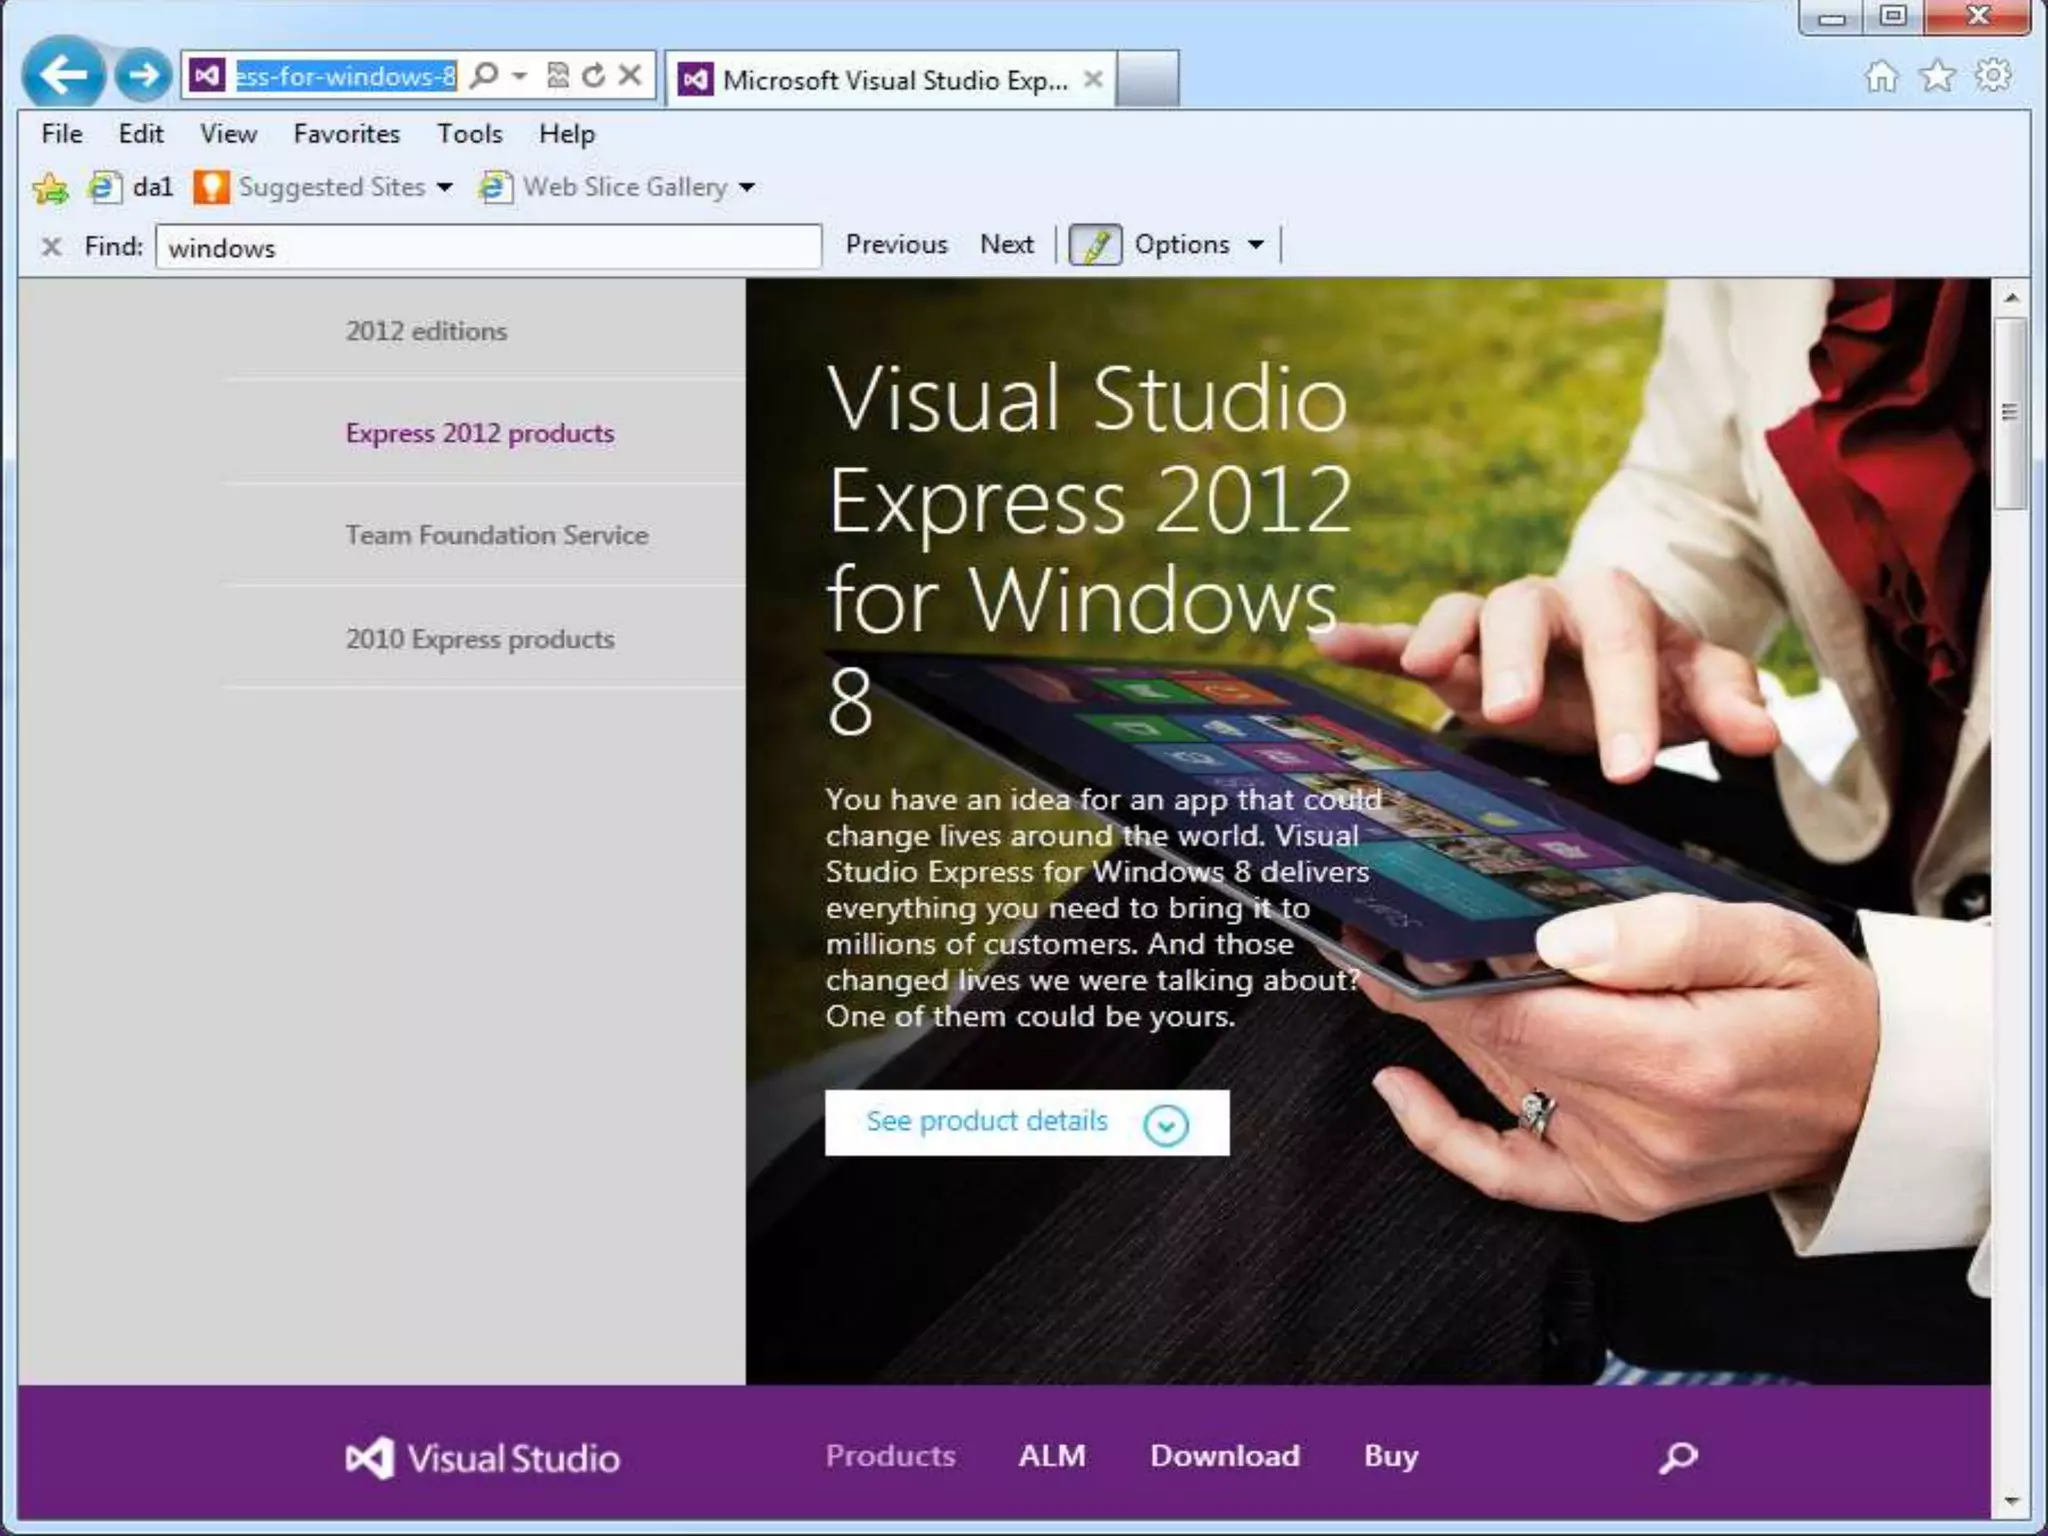The width and height of the screenshot is (2048, 1536).
Task: Click the Add to Favorites bar star icon
Action: click(x=50, y=188)
